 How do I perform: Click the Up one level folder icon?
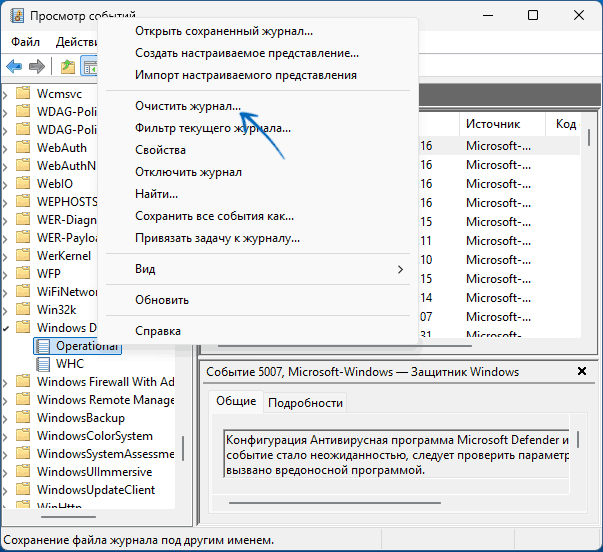pos(68,67)
